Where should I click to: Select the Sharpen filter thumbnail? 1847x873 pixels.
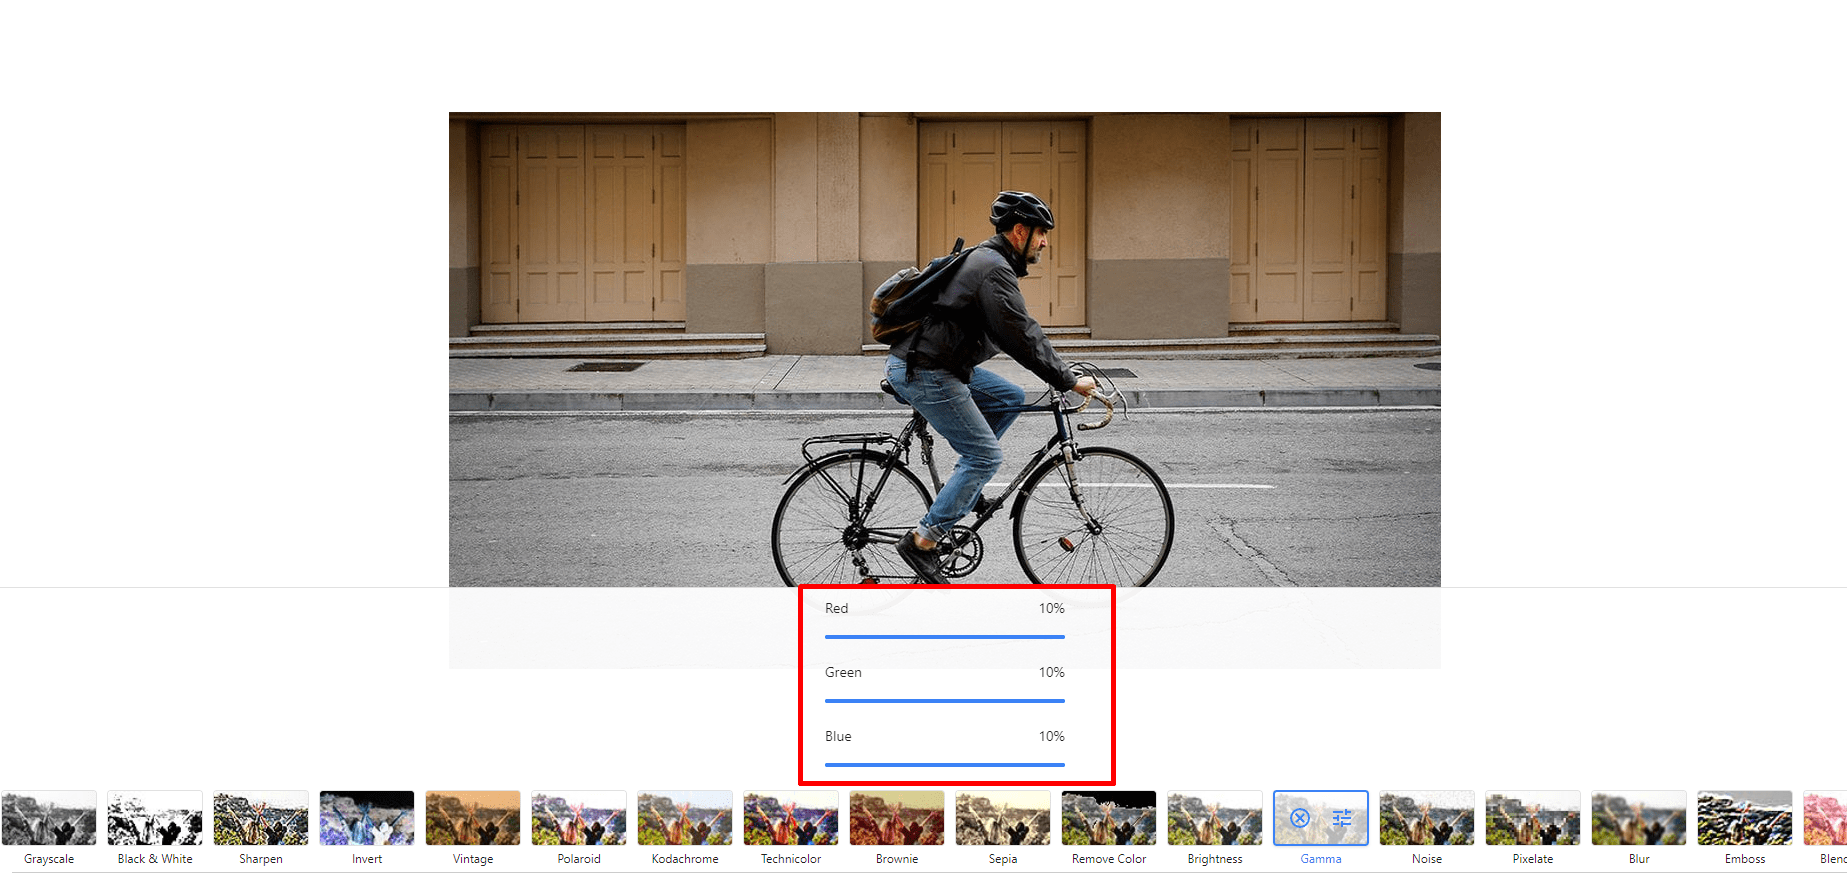click(261, 818)
